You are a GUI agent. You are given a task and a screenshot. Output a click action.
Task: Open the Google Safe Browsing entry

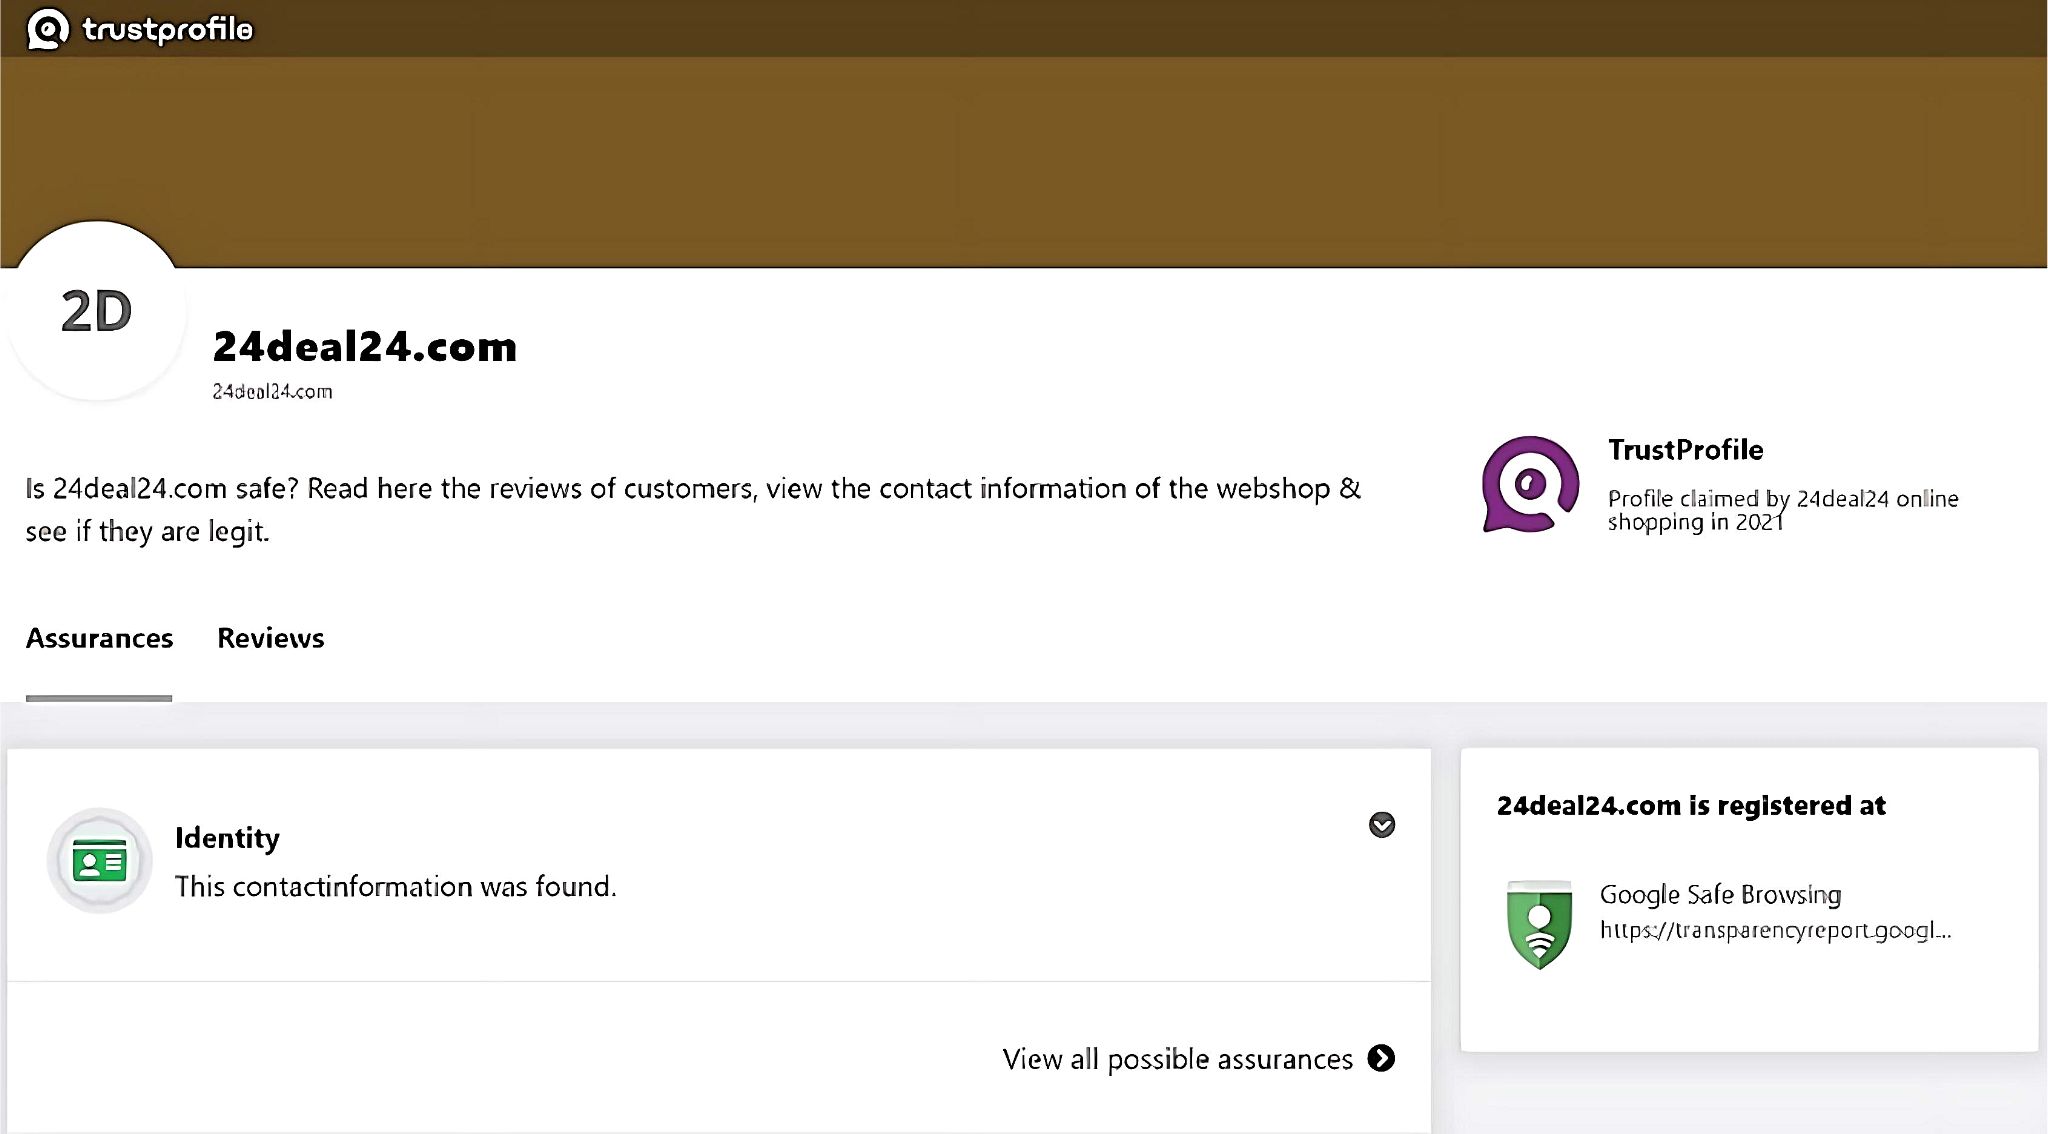tap(1720, 894)
